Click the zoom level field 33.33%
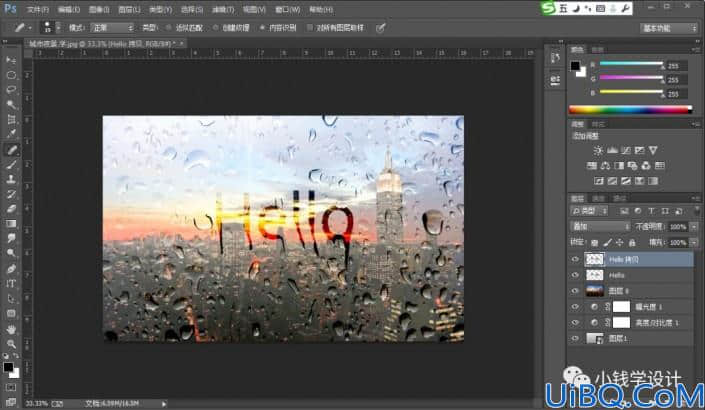 click(36, 404)
